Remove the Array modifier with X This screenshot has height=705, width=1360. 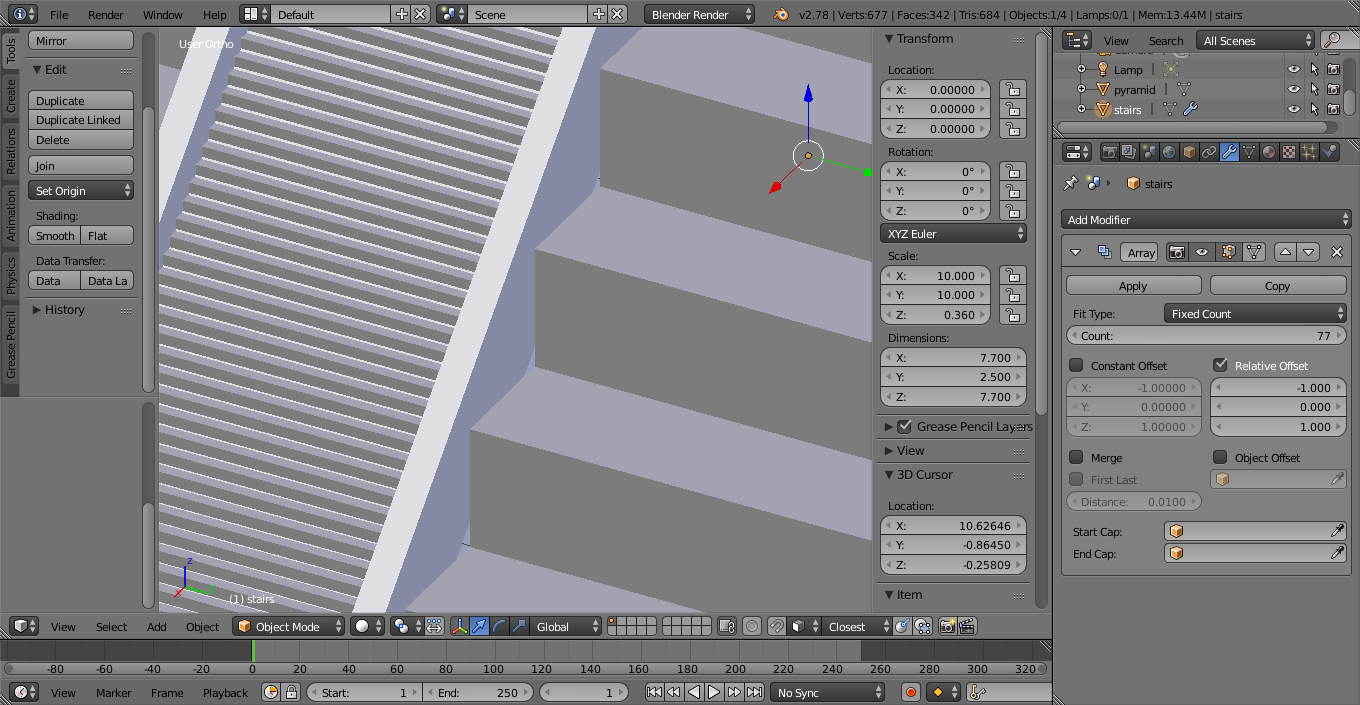click(1336, 252)
